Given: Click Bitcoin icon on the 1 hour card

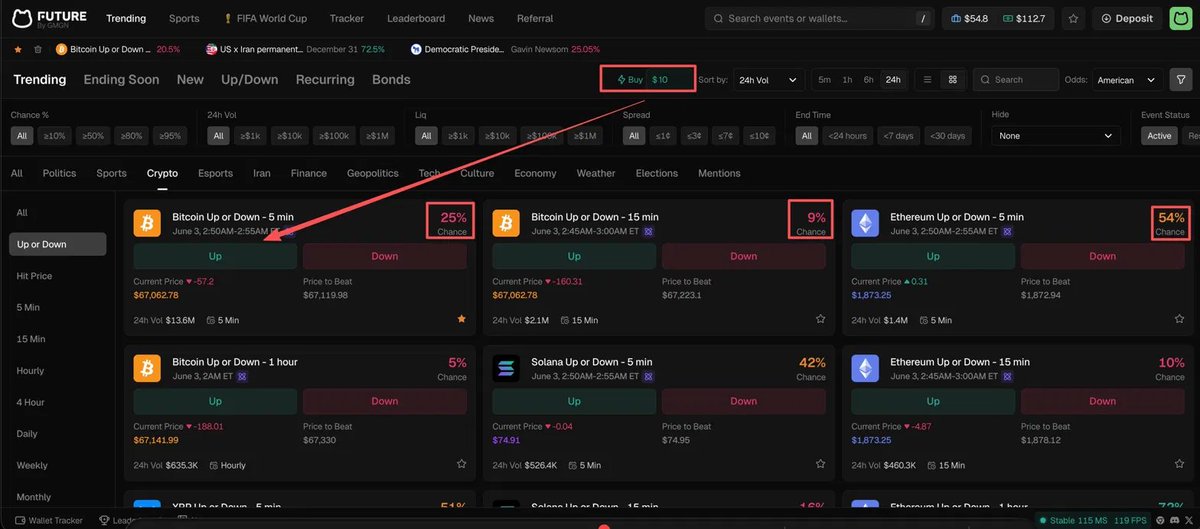Looking at the screenshot, I should [148, 368].
